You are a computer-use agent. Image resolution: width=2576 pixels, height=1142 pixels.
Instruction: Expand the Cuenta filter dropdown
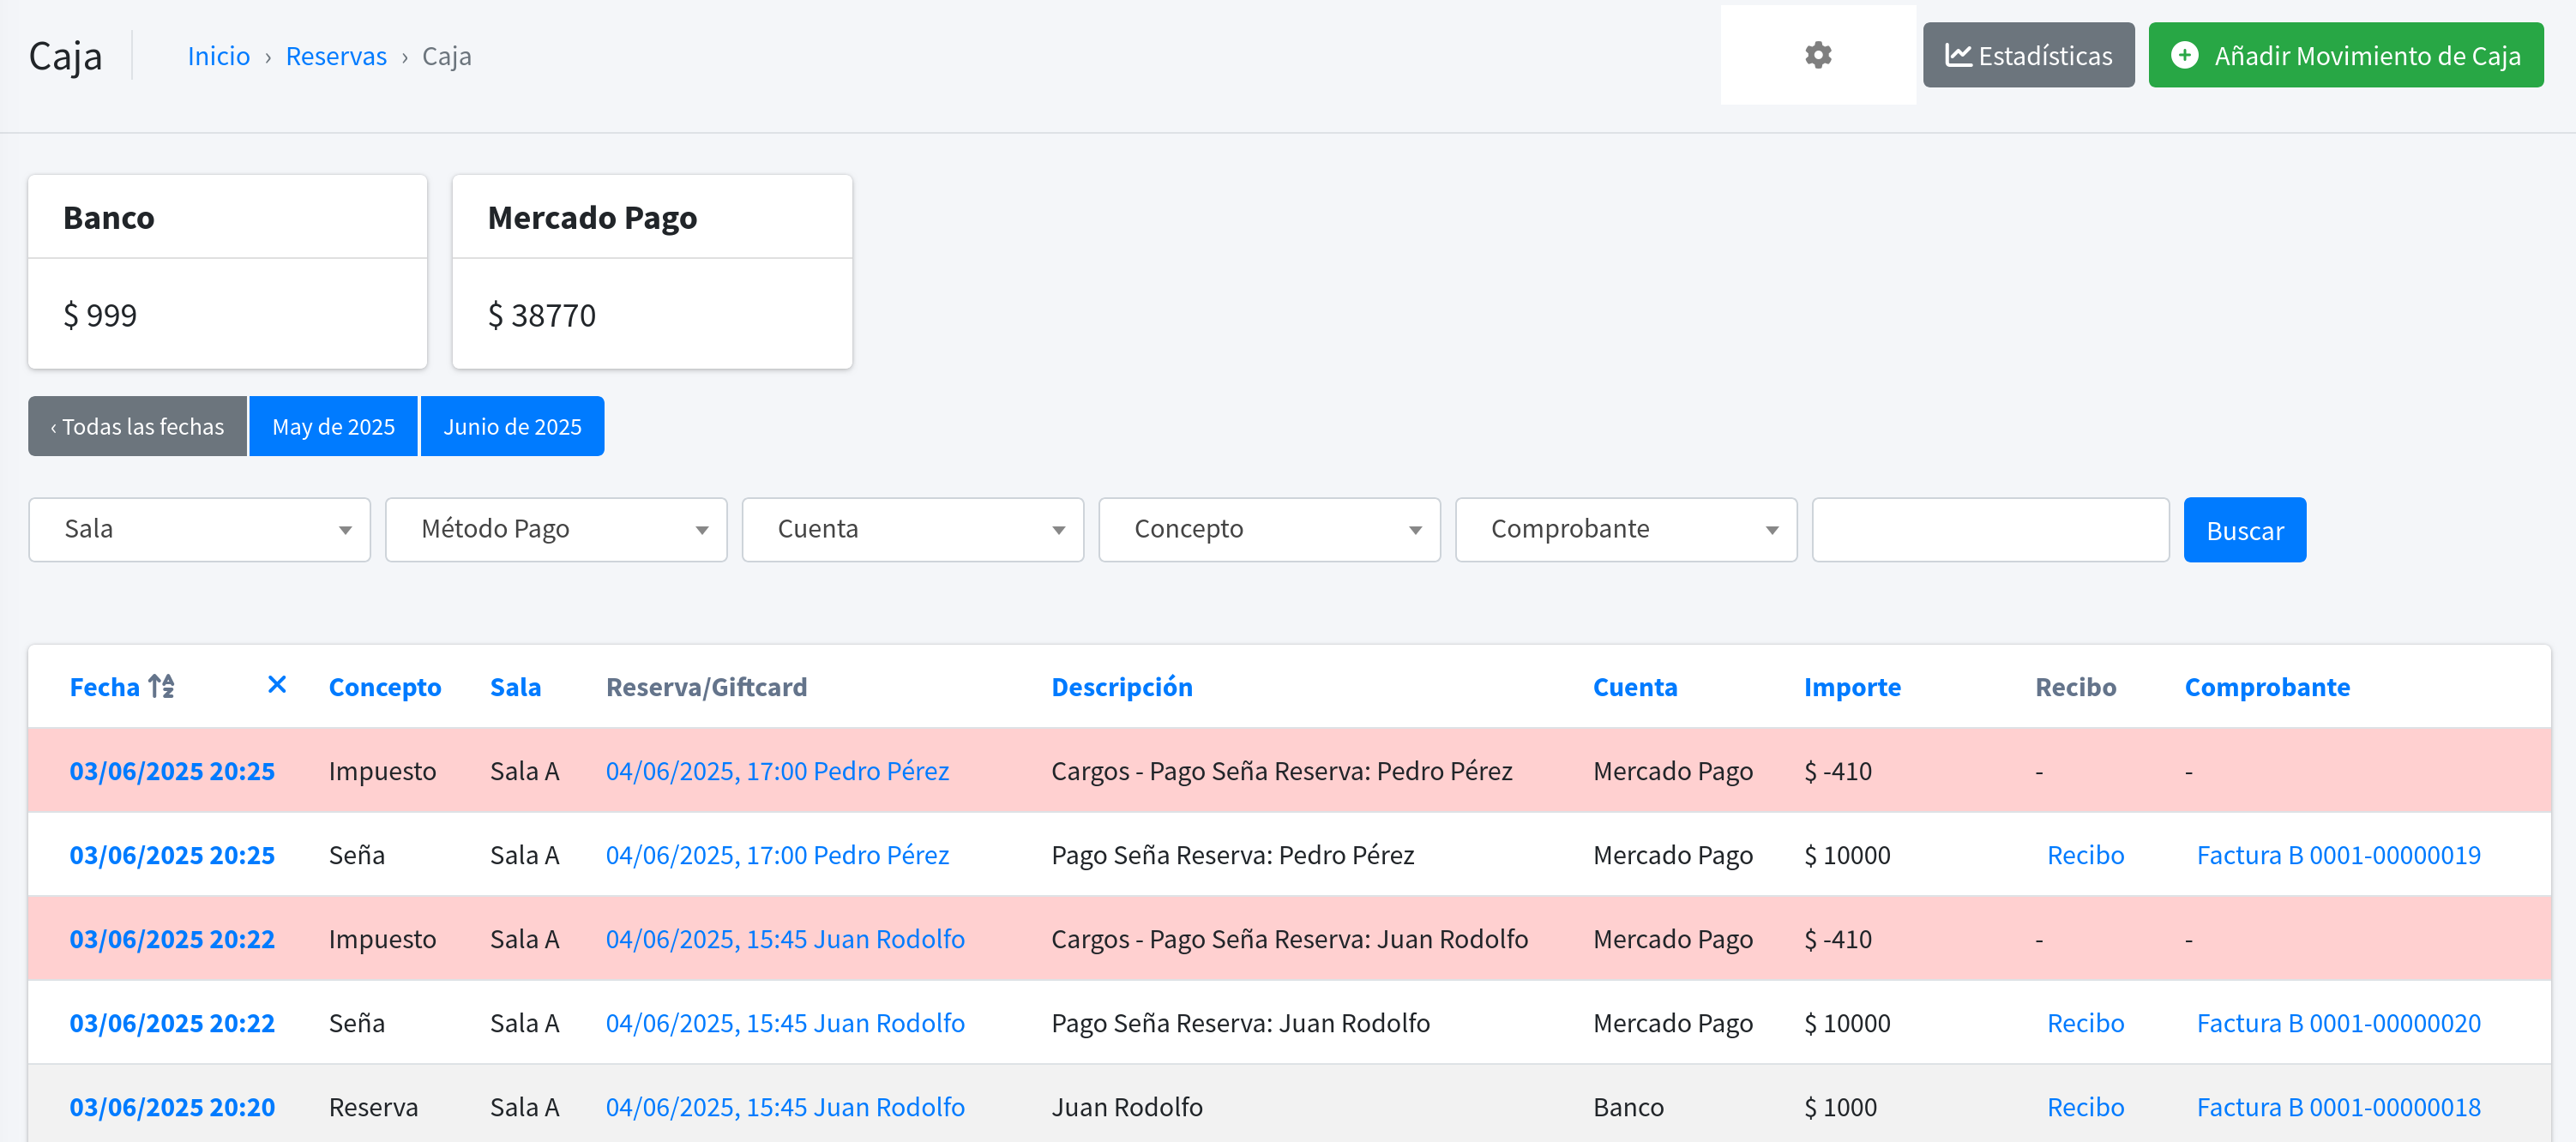(912, 529)
